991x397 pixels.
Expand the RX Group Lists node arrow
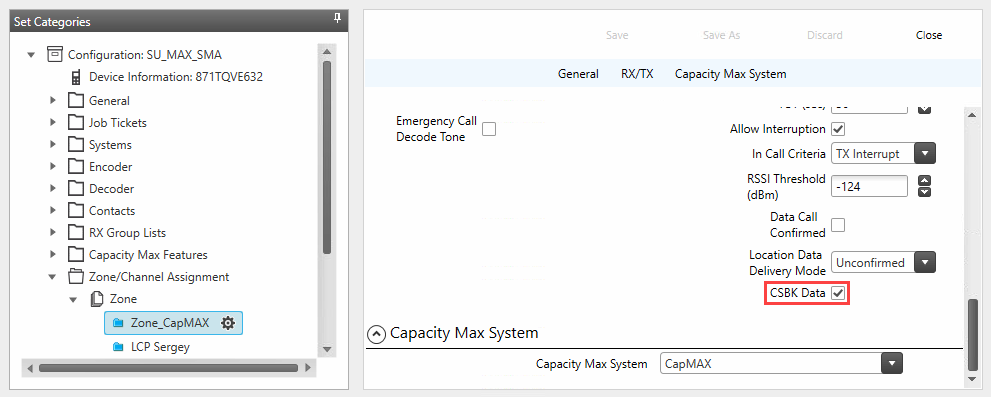tap(52, 233)
